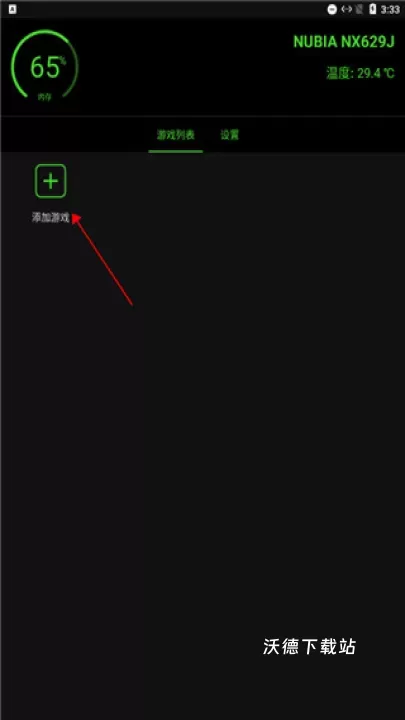Image resolution: width=405 pixels, height=720 pixels.
Task: Tap the green plus add-game icon
Action: (51, 181)
